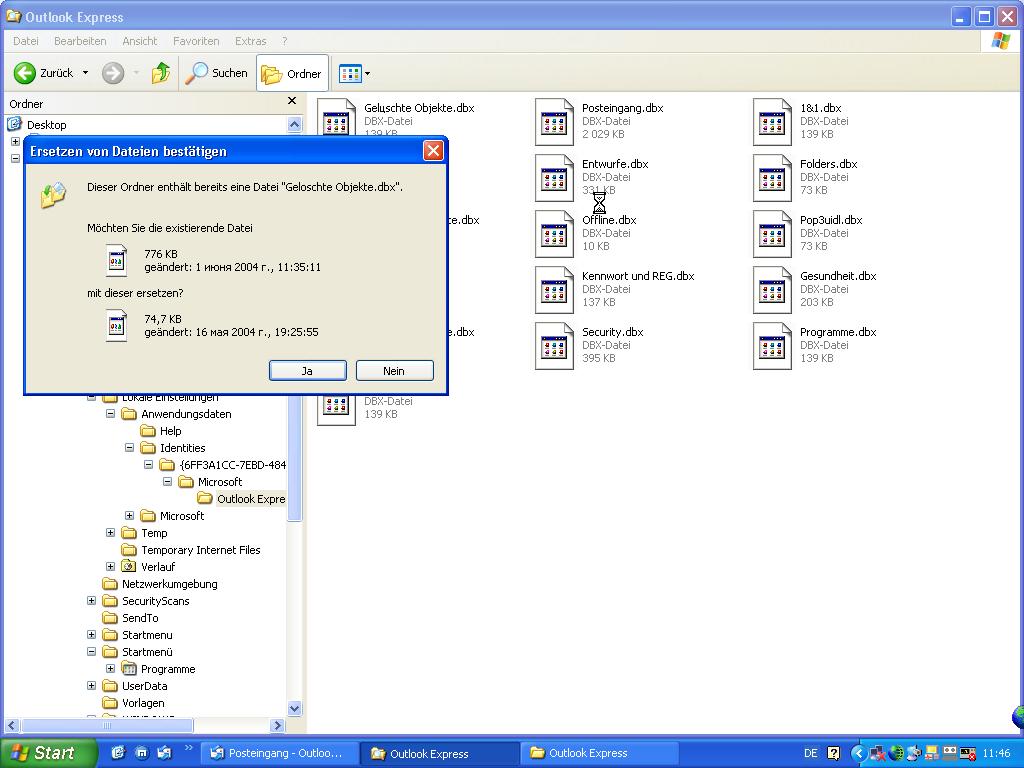Select the Folders.dbx file icon
Screen dimensions: 1024x768
coord(773,178)
